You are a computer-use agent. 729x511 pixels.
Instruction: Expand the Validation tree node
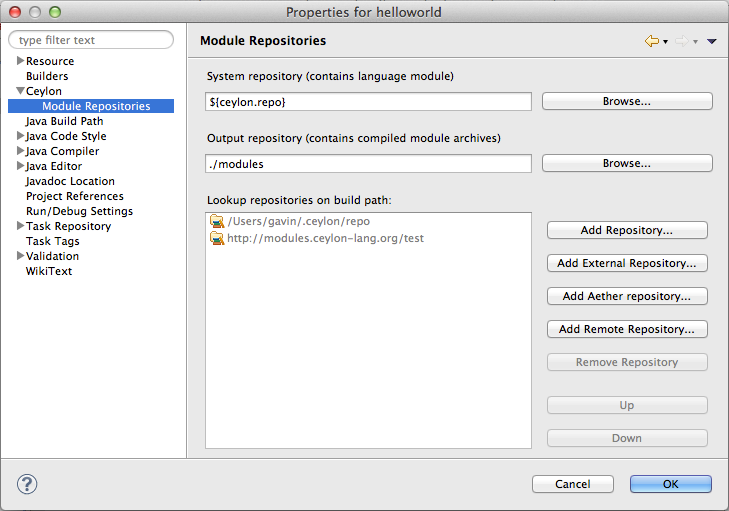pyautogui.click(x=20, y=256)
